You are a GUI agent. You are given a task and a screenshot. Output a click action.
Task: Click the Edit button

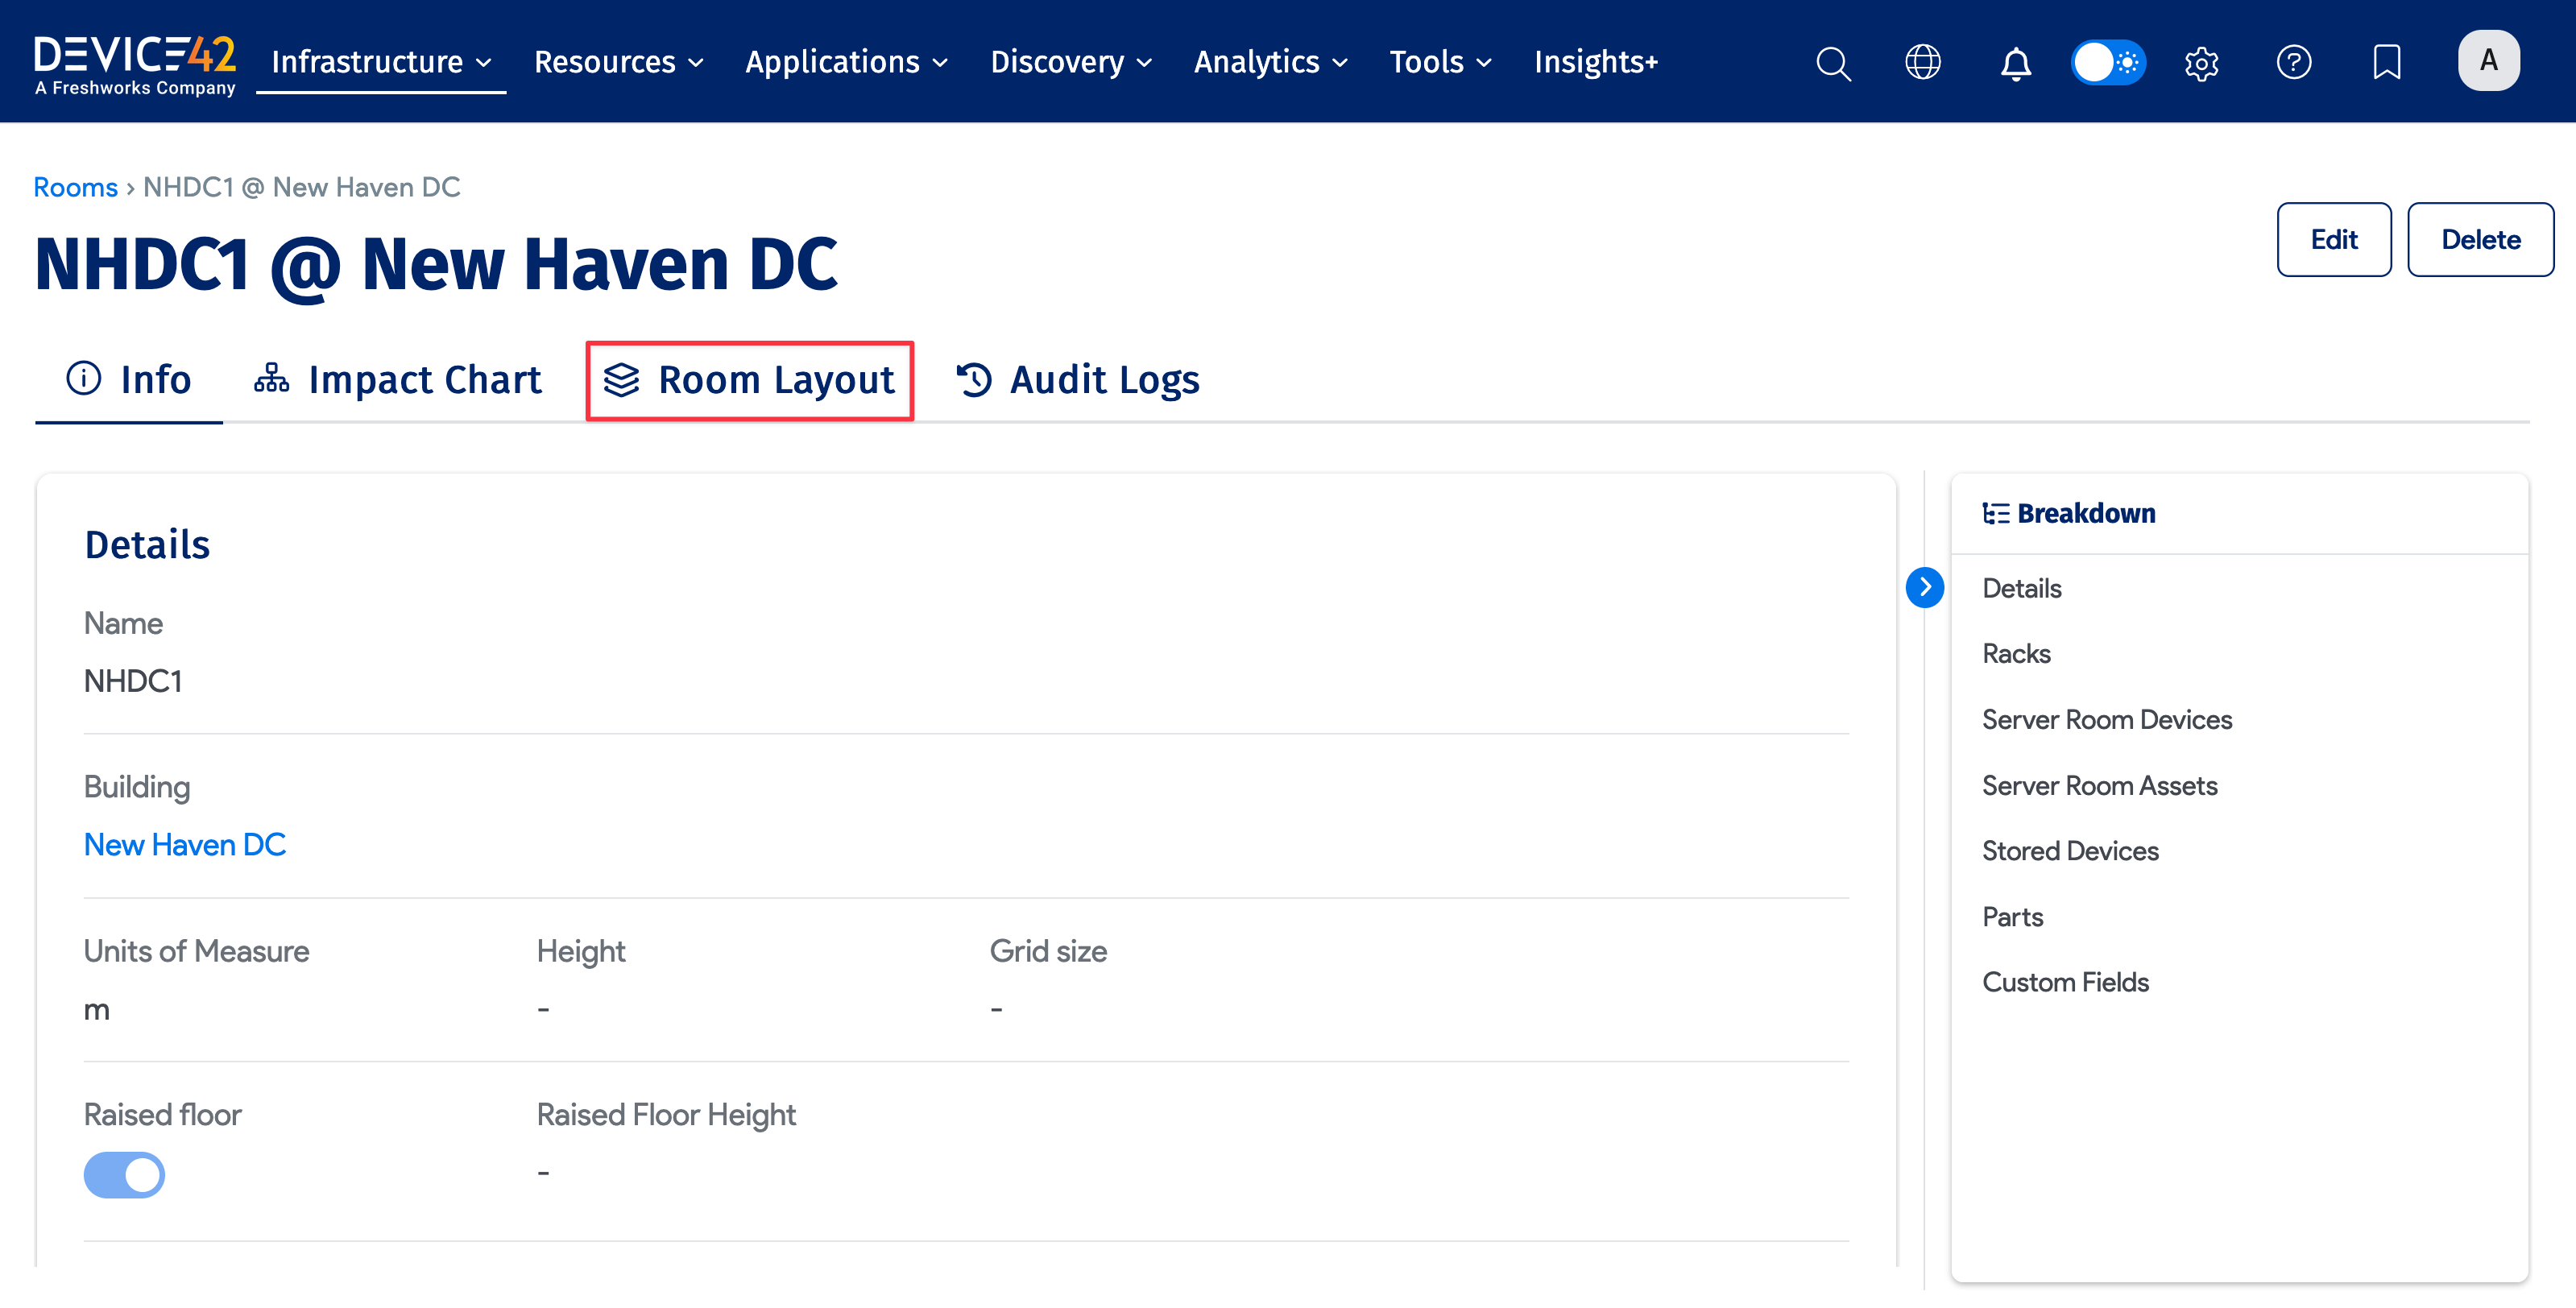[2334, 239]
